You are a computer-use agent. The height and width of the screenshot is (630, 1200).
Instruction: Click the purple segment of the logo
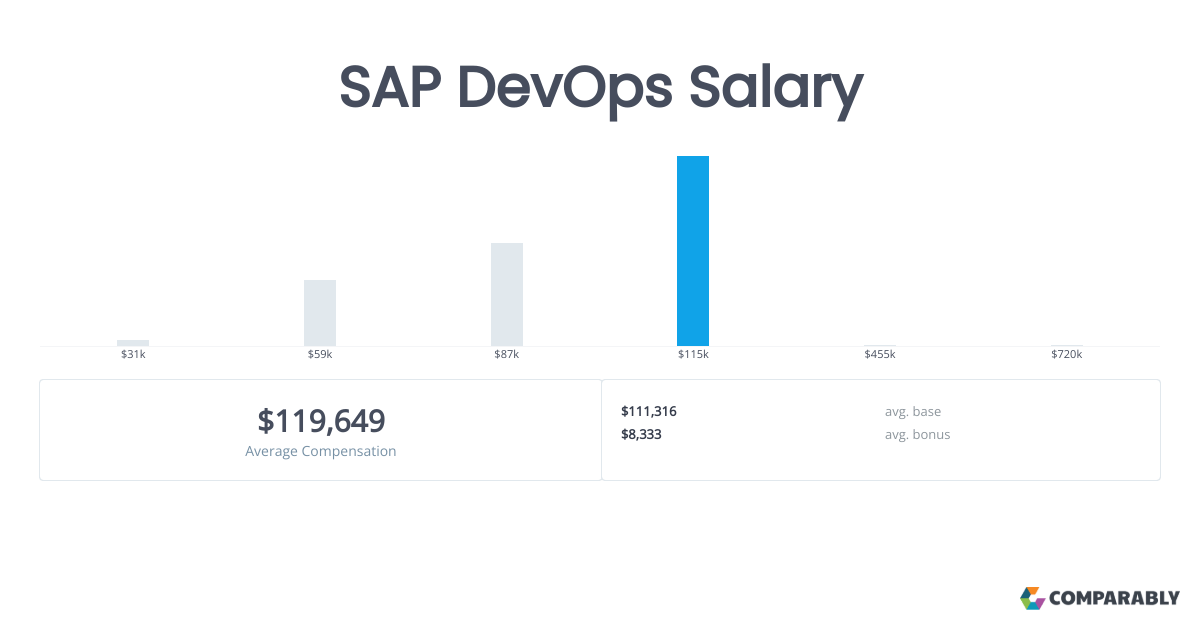pos(1041,602)
